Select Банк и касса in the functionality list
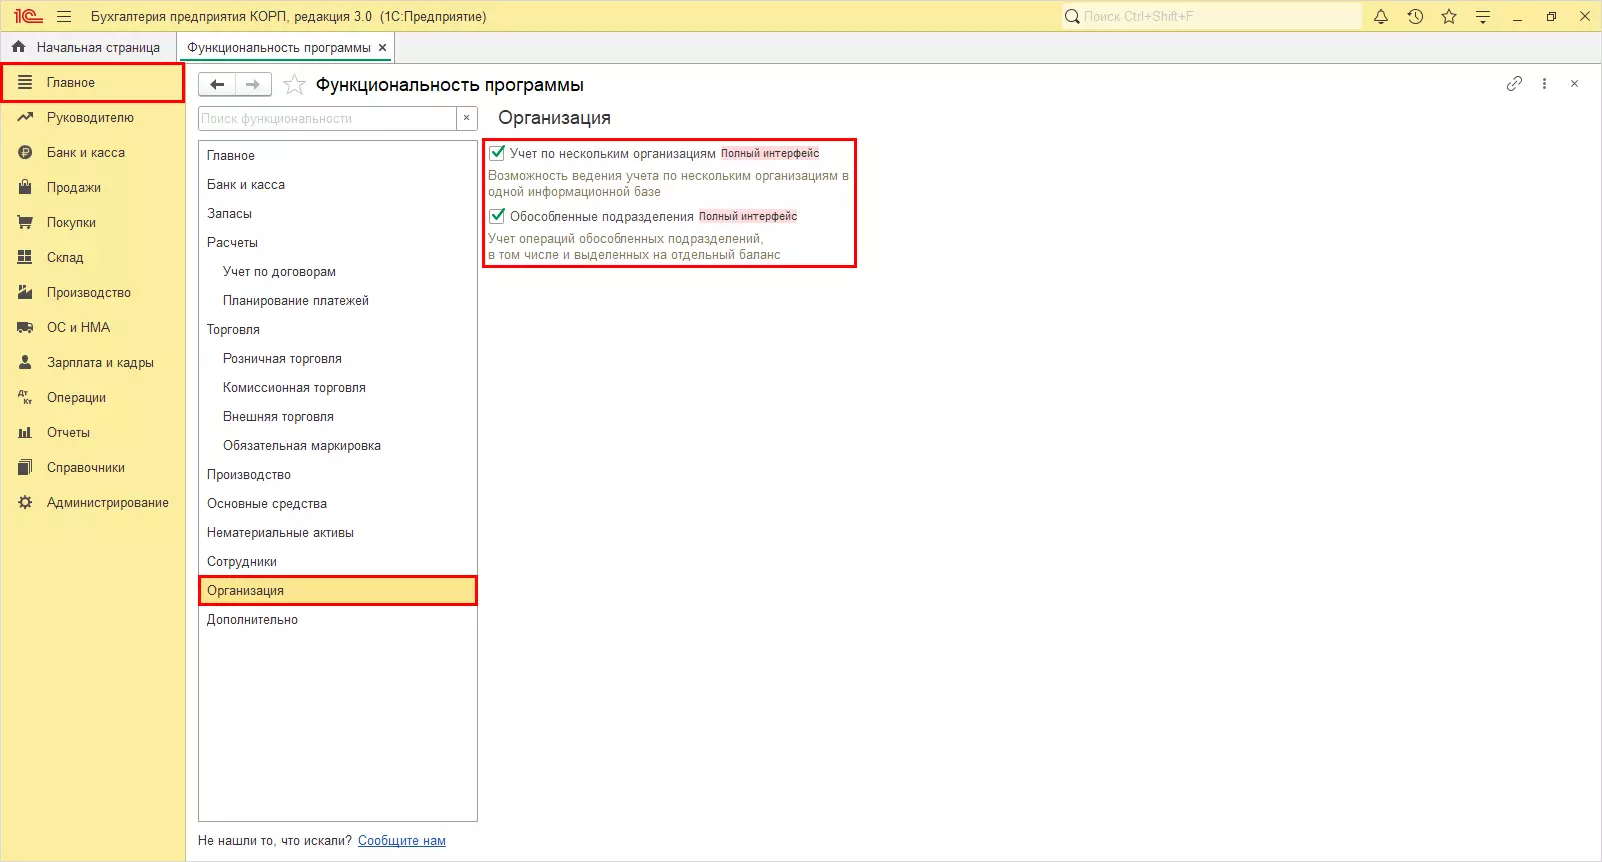Screen dimensions: 1602x862 tap(338, 185)
